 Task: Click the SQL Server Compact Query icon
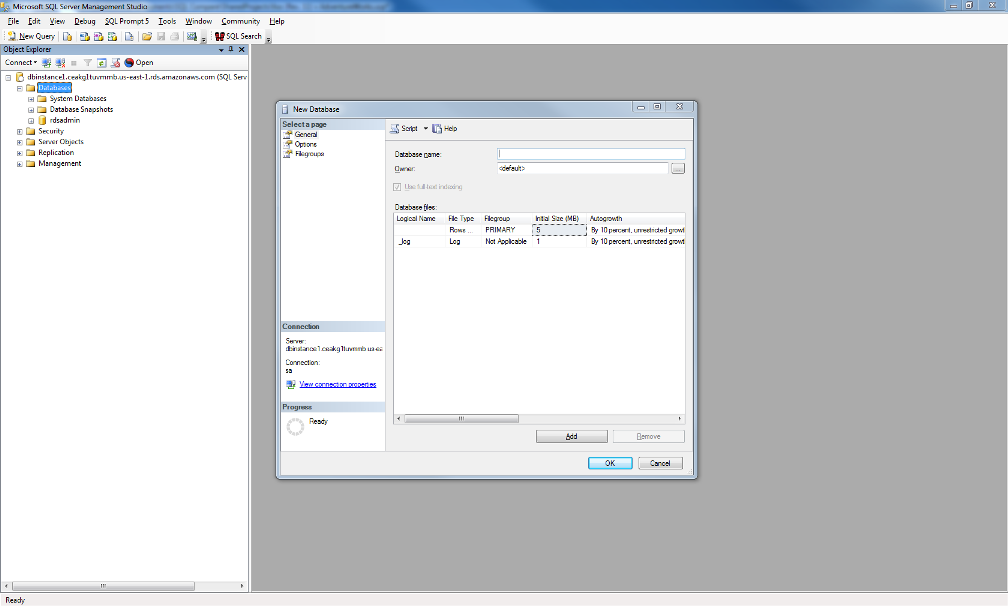(129, 37)
